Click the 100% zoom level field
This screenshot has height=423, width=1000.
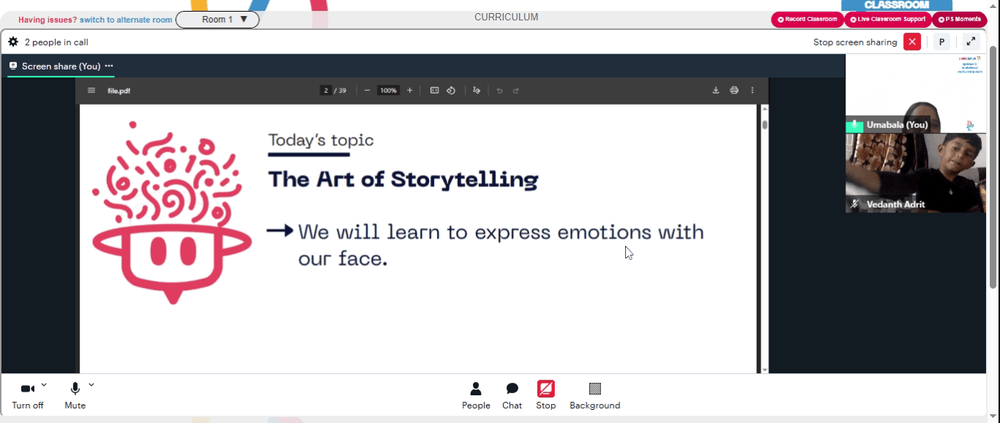point(388,91)
